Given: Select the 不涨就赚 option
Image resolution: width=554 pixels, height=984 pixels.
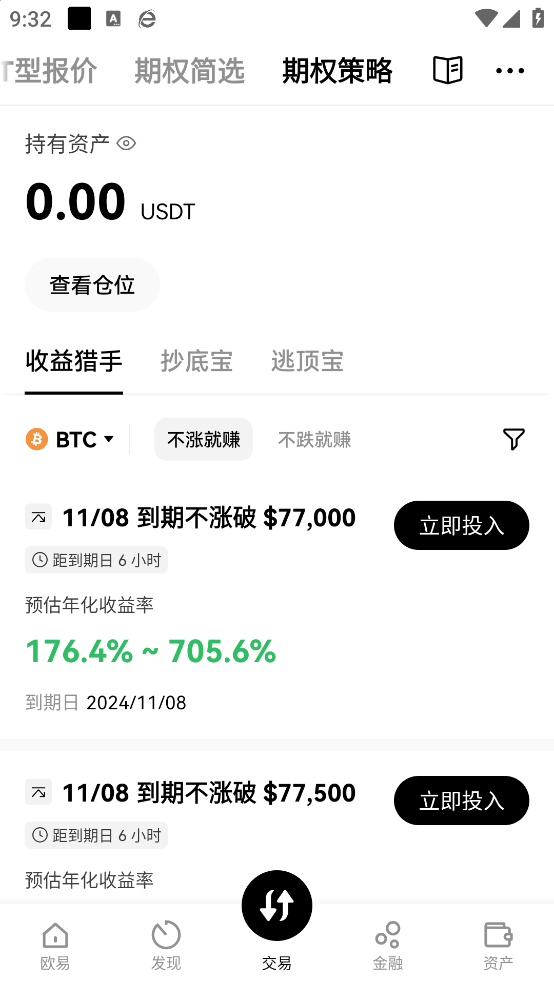Looking at the screenshot, I should point(204,439).
